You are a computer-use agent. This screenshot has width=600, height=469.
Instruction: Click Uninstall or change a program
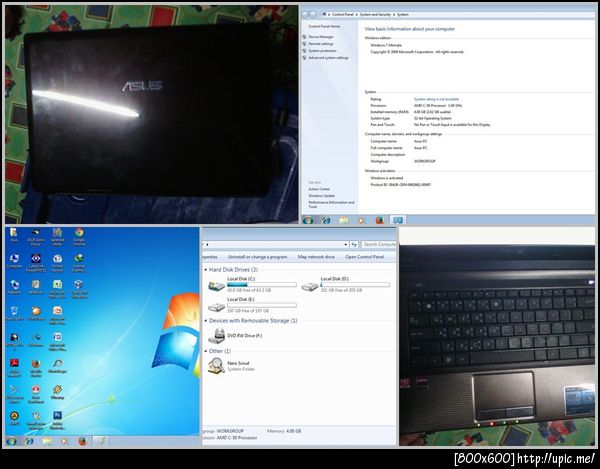coord(257,257)
